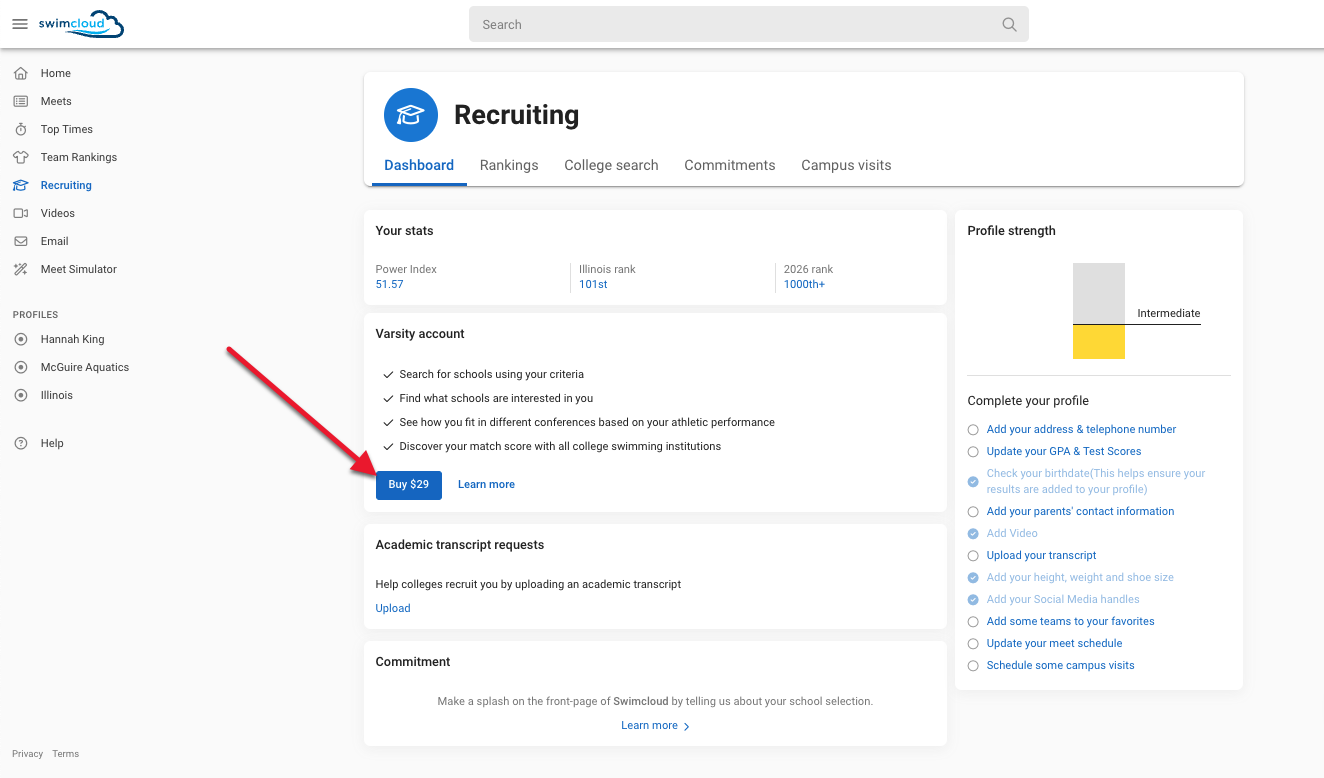Click Schedule some campus visits link

1060,665
